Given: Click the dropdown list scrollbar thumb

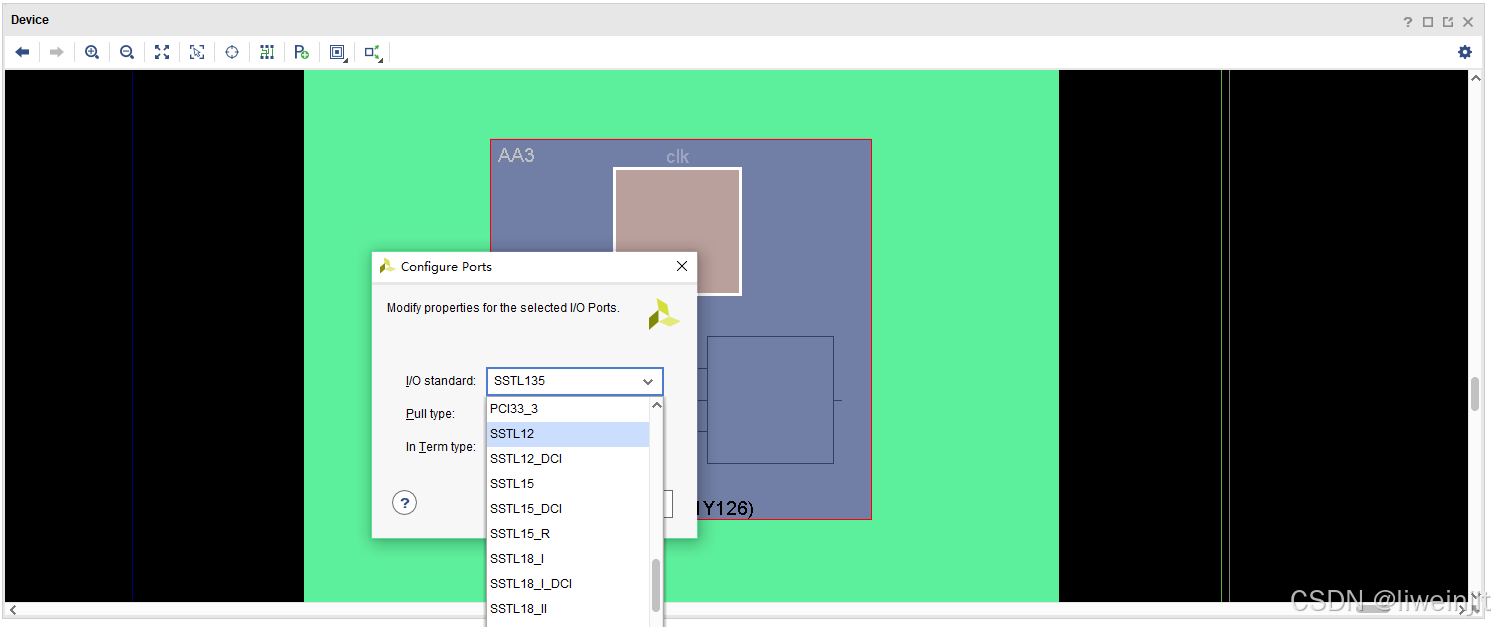Looking at the screenshot, I should (x=656, y=585).
